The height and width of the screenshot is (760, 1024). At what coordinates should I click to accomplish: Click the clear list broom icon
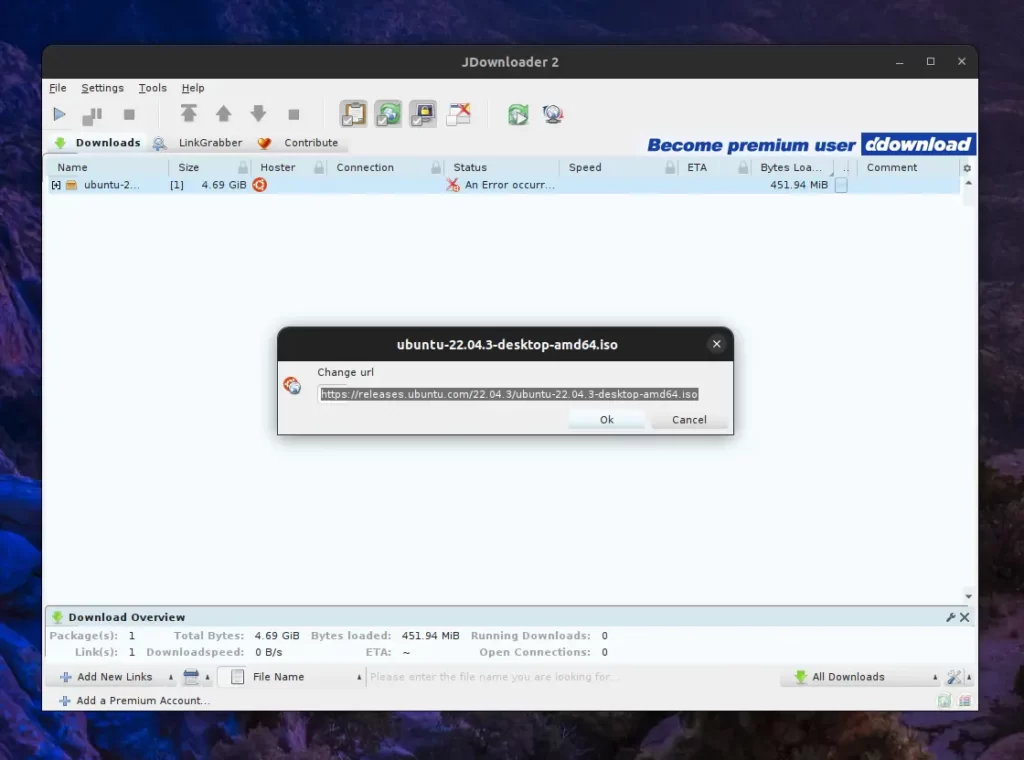pos(191,676)
